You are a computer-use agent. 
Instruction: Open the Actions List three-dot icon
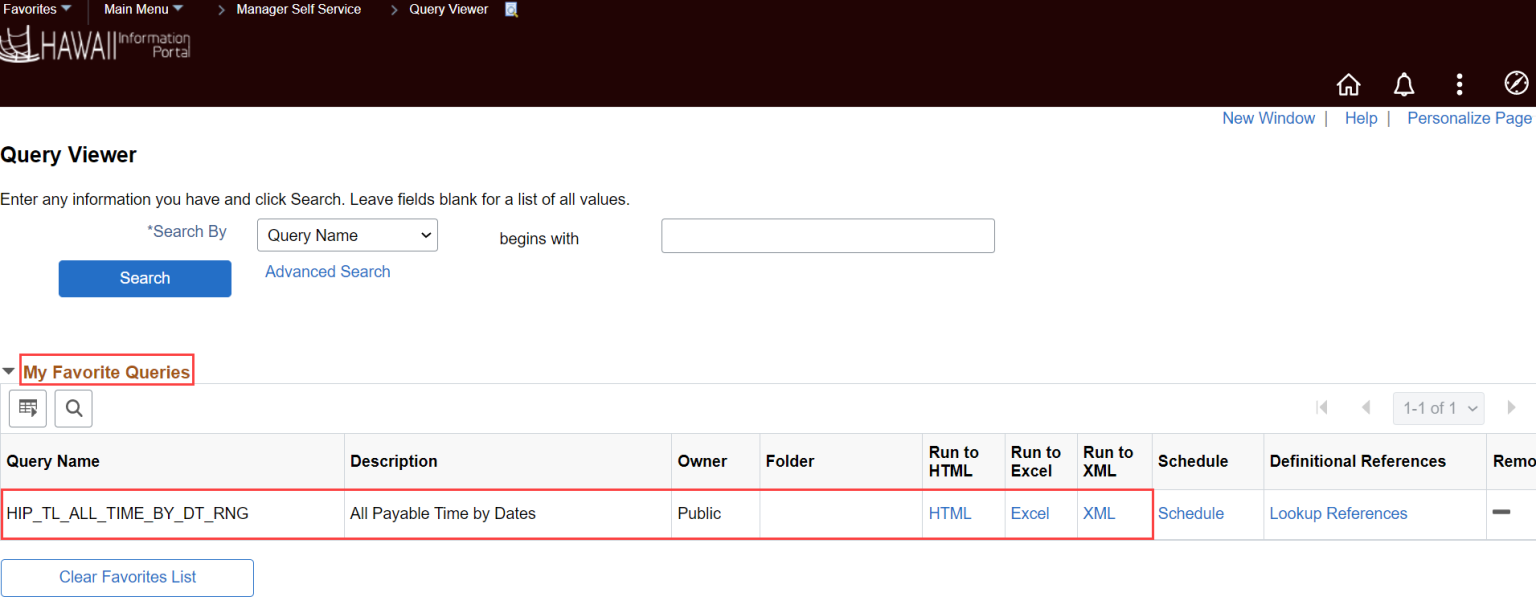[1459, 84]
